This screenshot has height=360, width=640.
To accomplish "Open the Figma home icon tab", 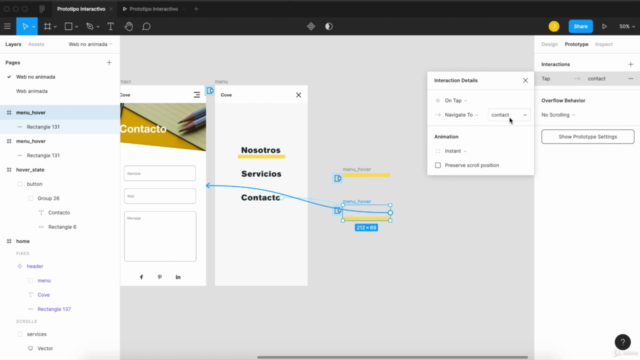I will click(x=42, y=9).
